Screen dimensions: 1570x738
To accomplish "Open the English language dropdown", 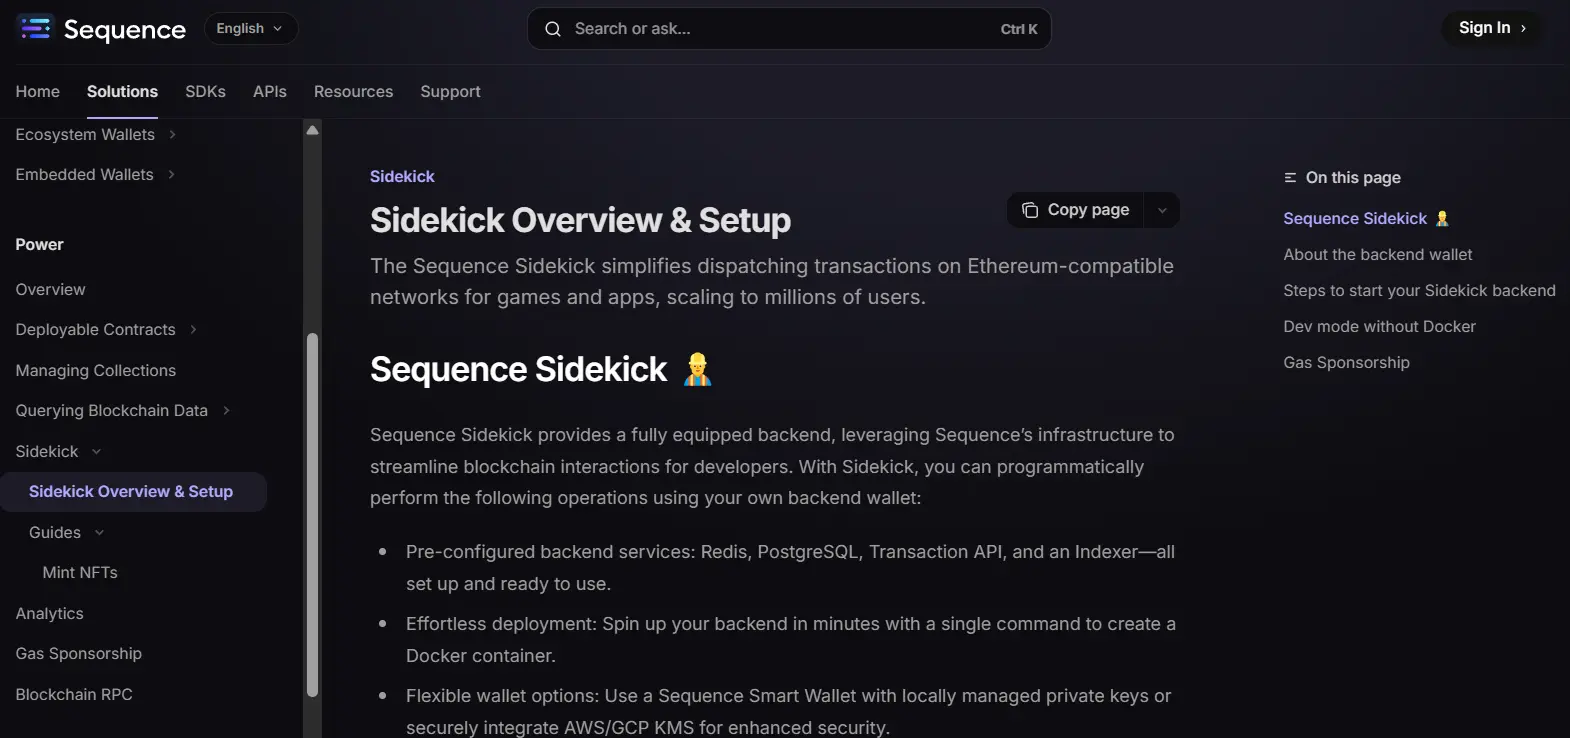I will 251,29.
